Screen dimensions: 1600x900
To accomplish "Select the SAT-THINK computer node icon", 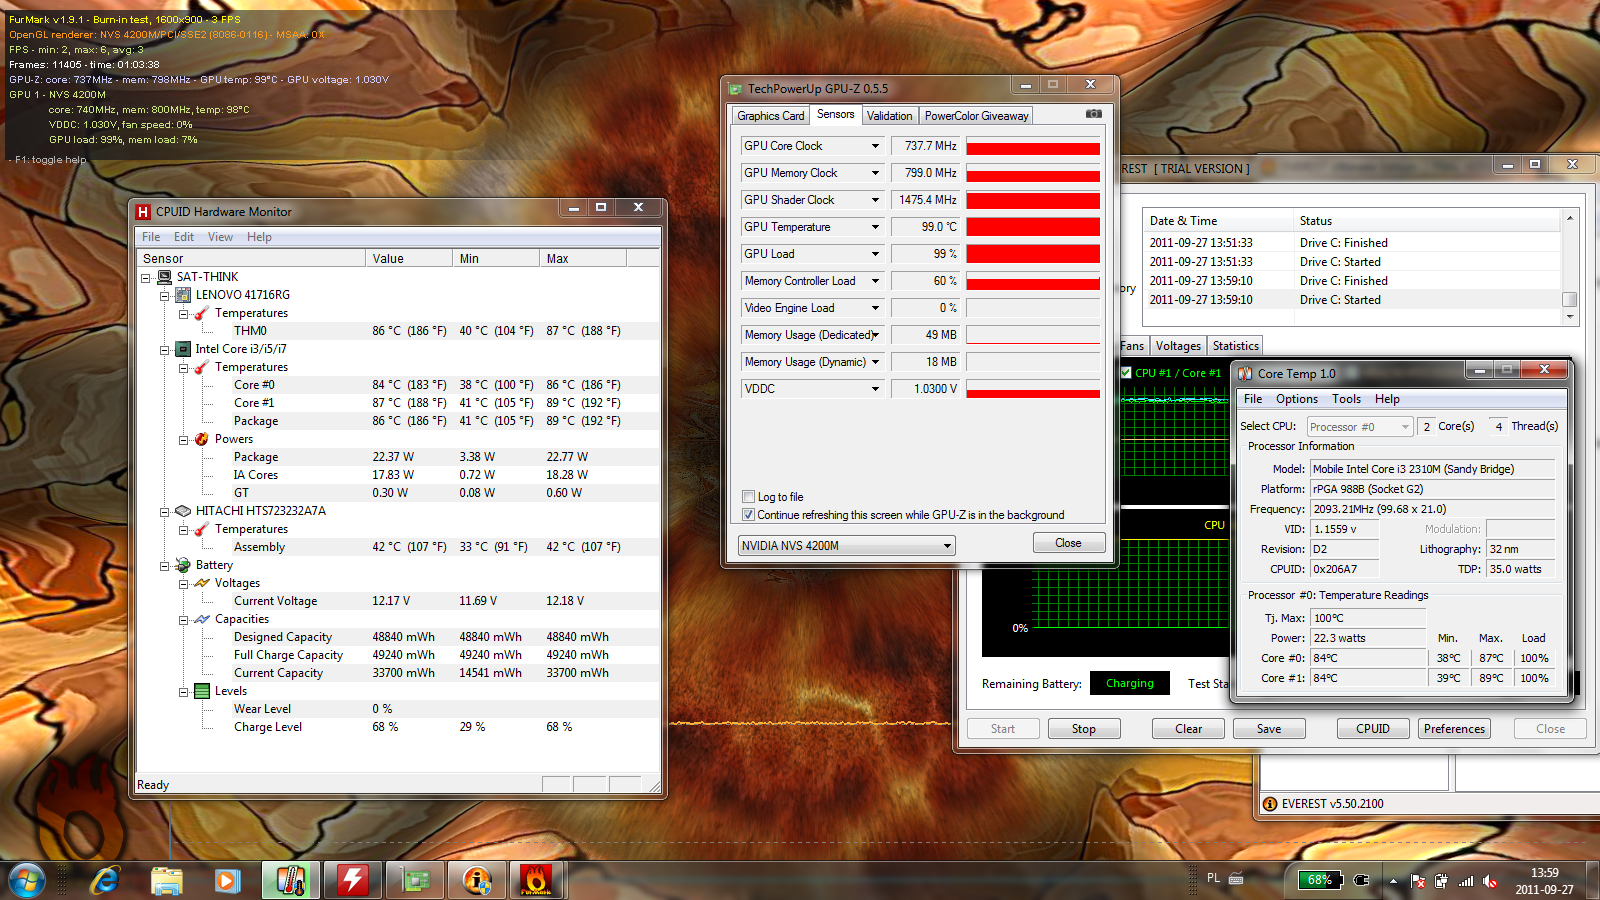I will 165,277.
